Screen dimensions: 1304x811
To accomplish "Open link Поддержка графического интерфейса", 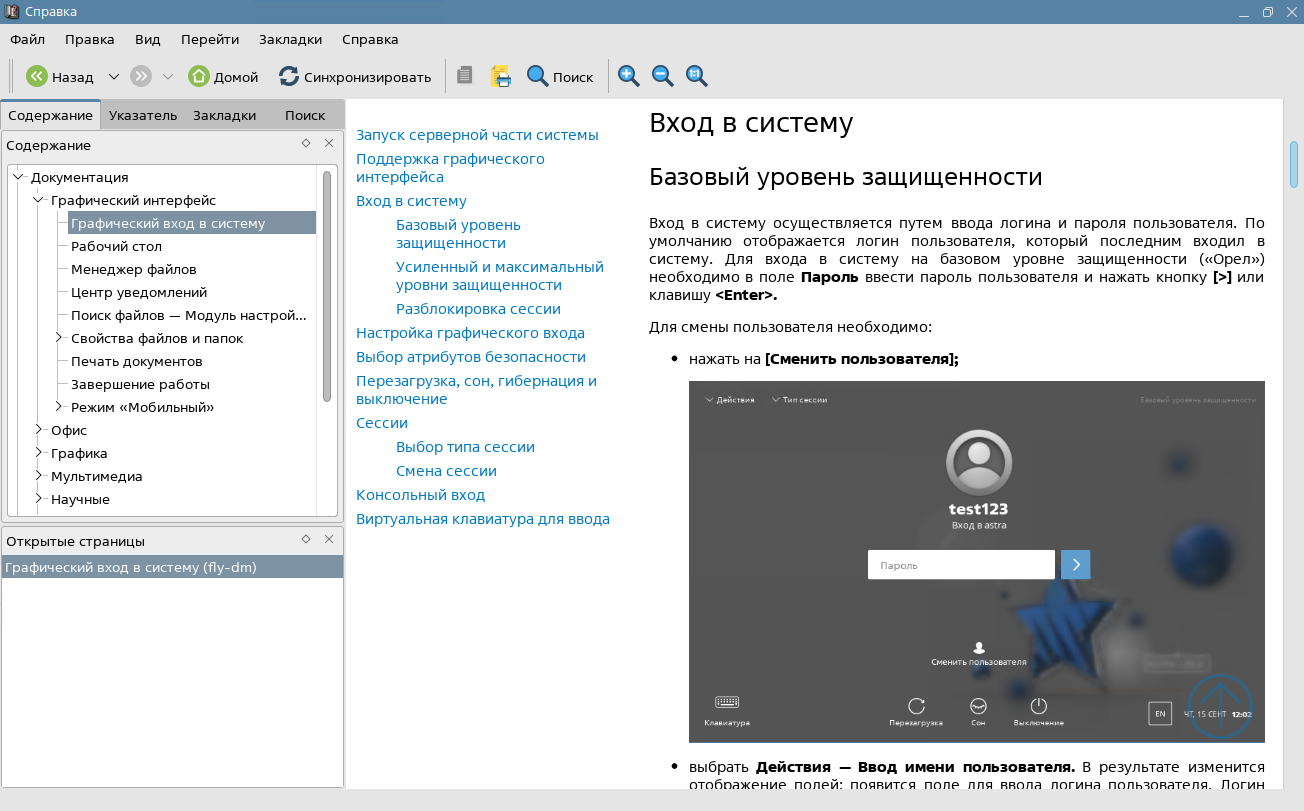I will point(450,168).
